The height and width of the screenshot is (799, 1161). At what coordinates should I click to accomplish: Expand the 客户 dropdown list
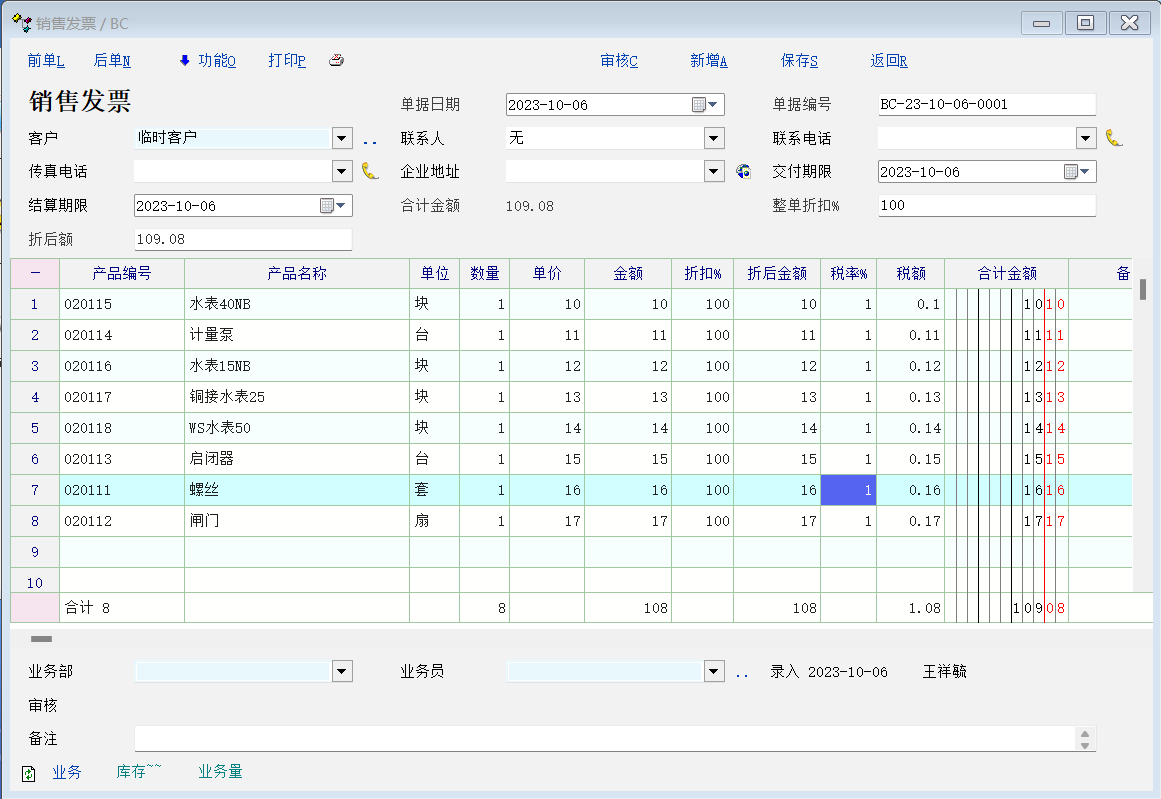coord(342,138)
